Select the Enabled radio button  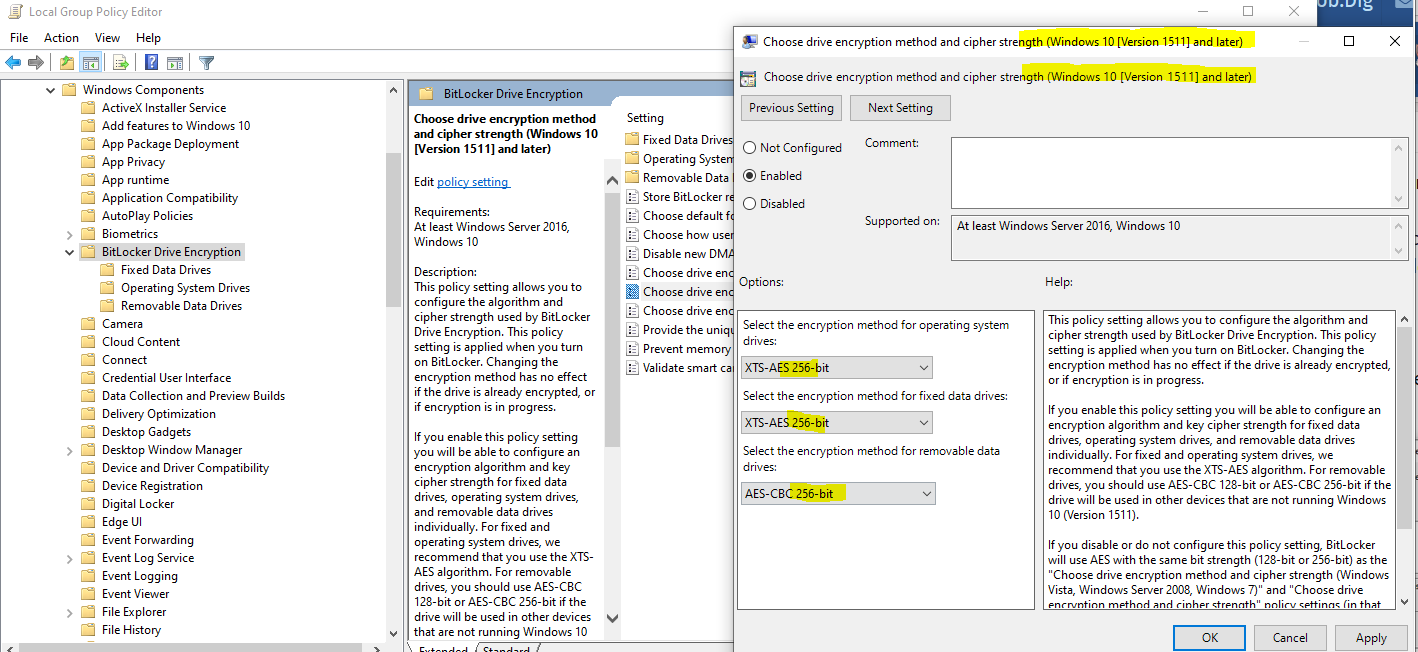coord(750,176)
